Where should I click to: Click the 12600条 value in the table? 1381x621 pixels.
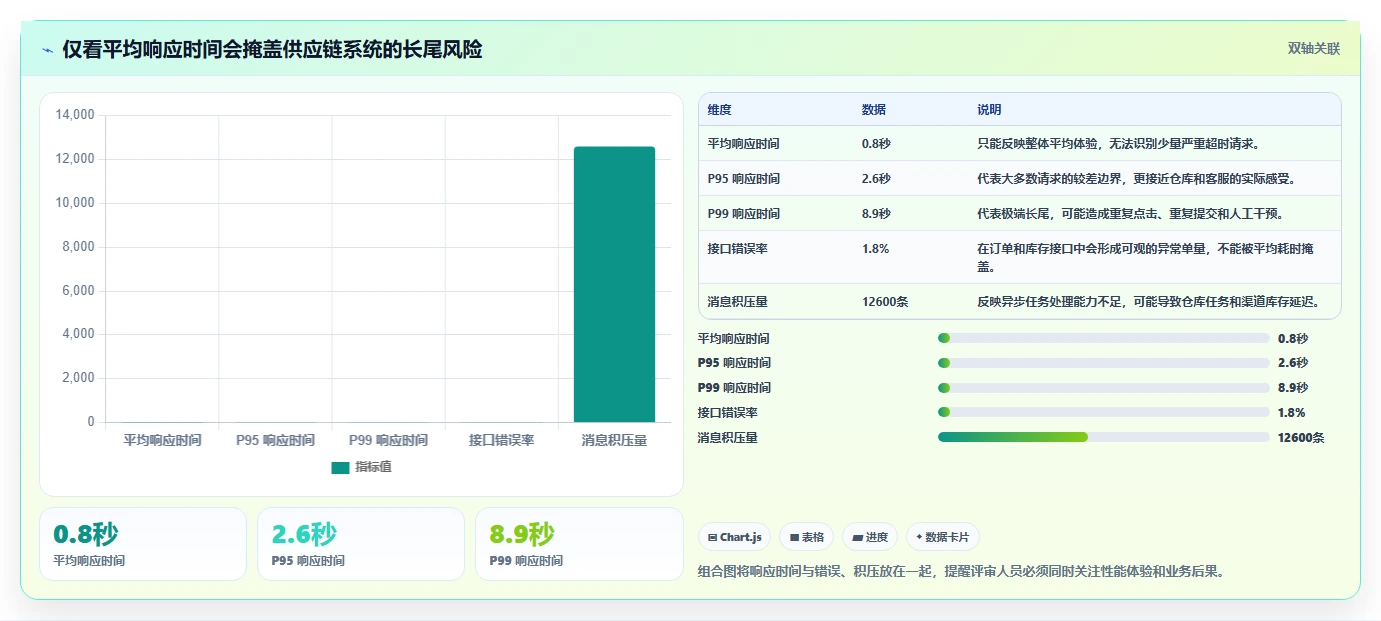pos(884,301)
